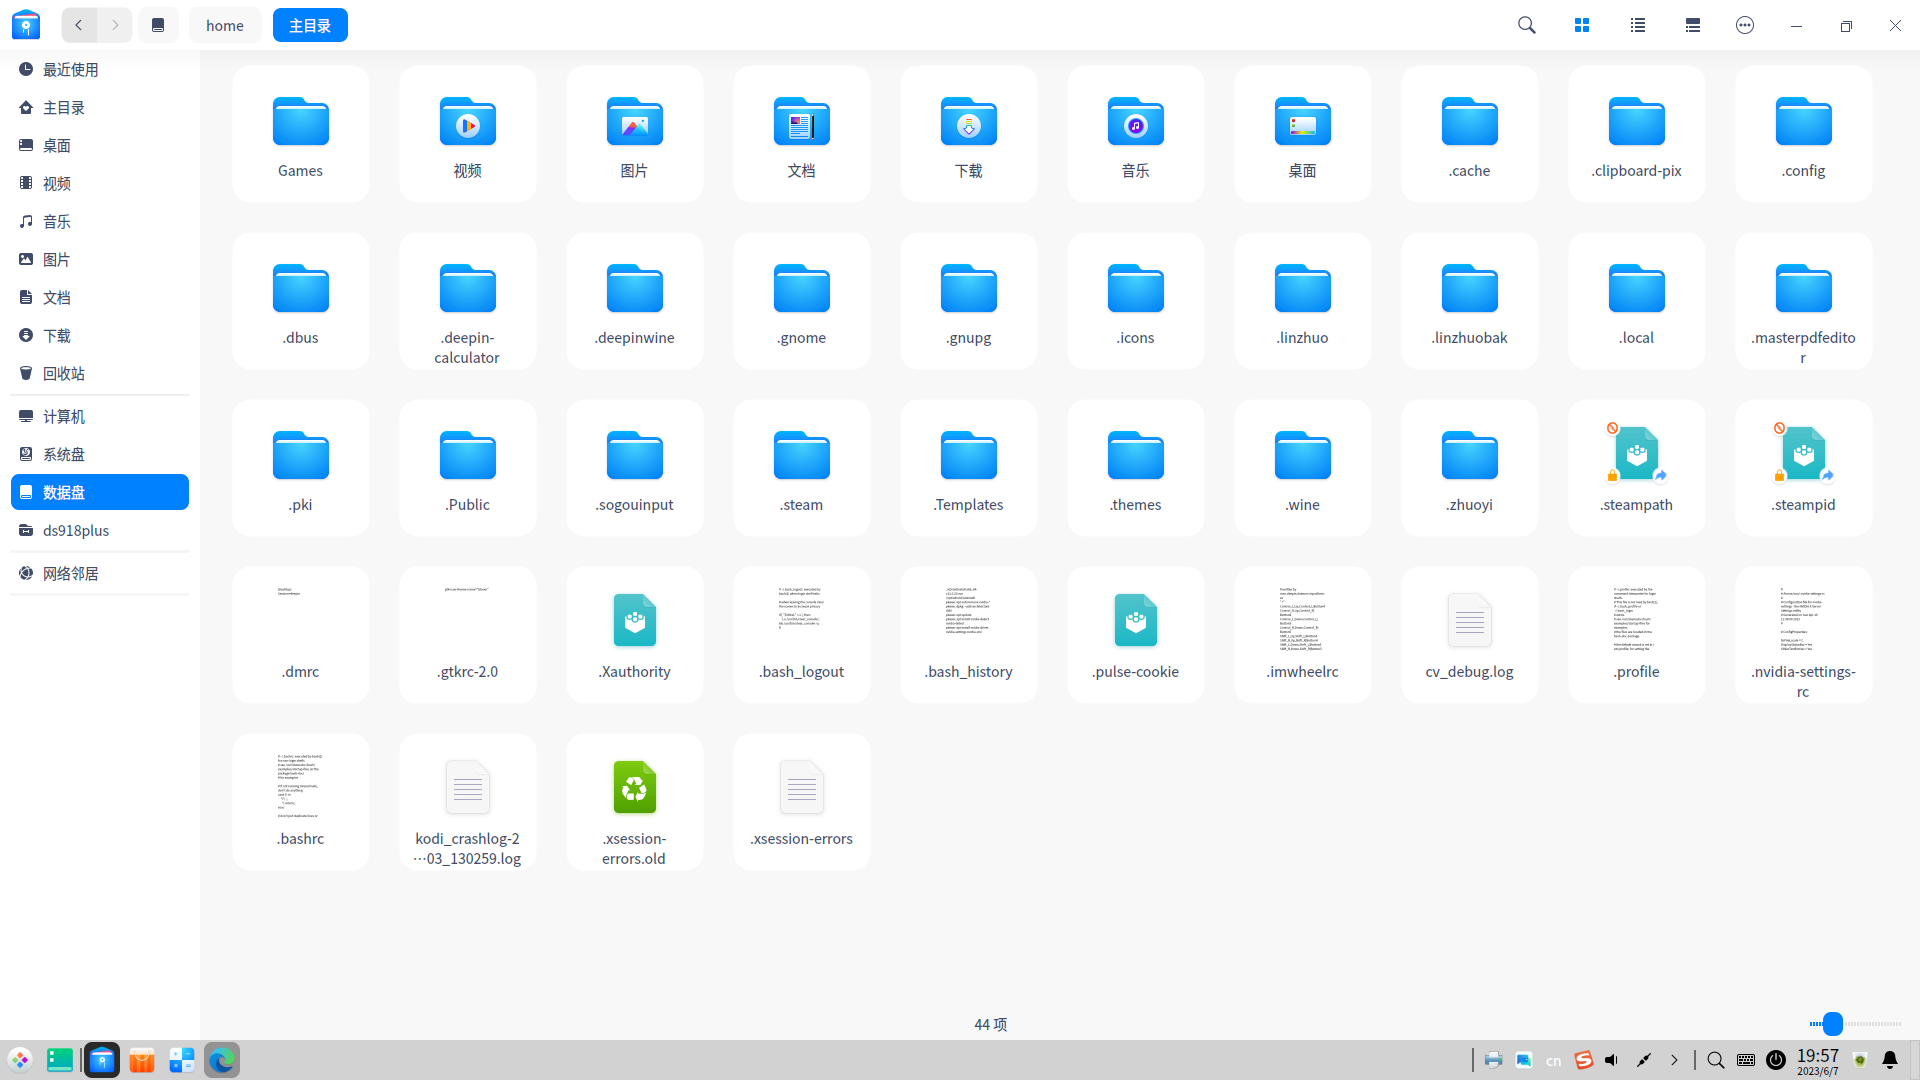Go back to previous folder
Image resolution: width=1920 pixels, height=1080 pixels.
[79, 25]
